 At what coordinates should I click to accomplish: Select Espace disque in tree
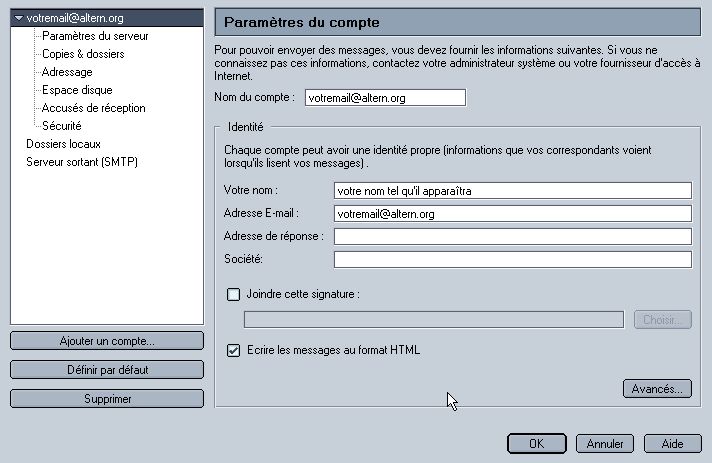77,90
